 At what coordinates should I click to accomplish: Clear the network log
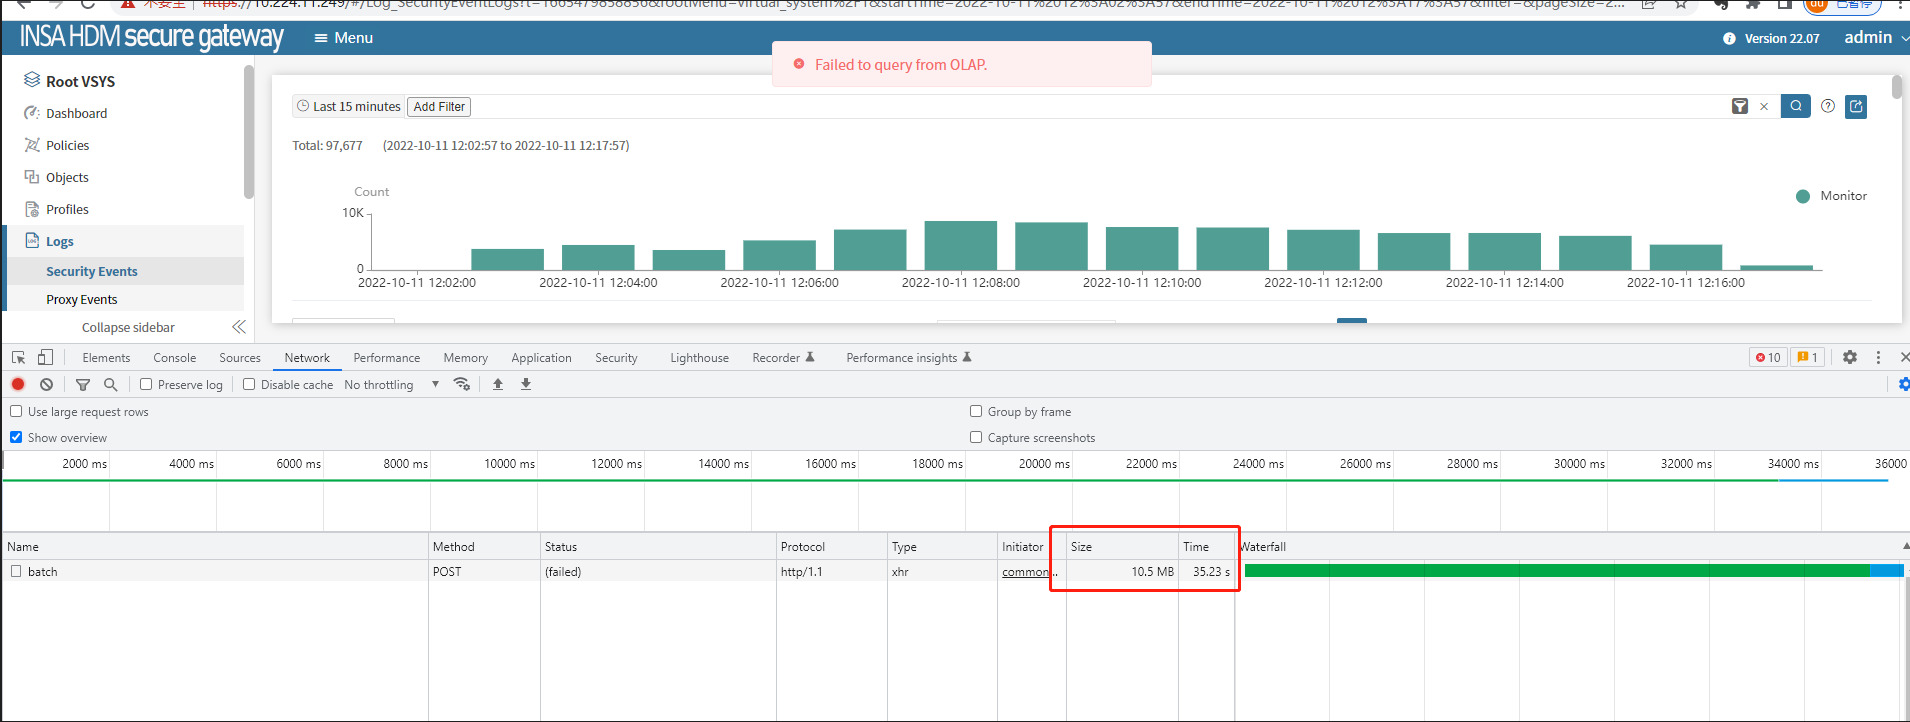tap(46, 384)
